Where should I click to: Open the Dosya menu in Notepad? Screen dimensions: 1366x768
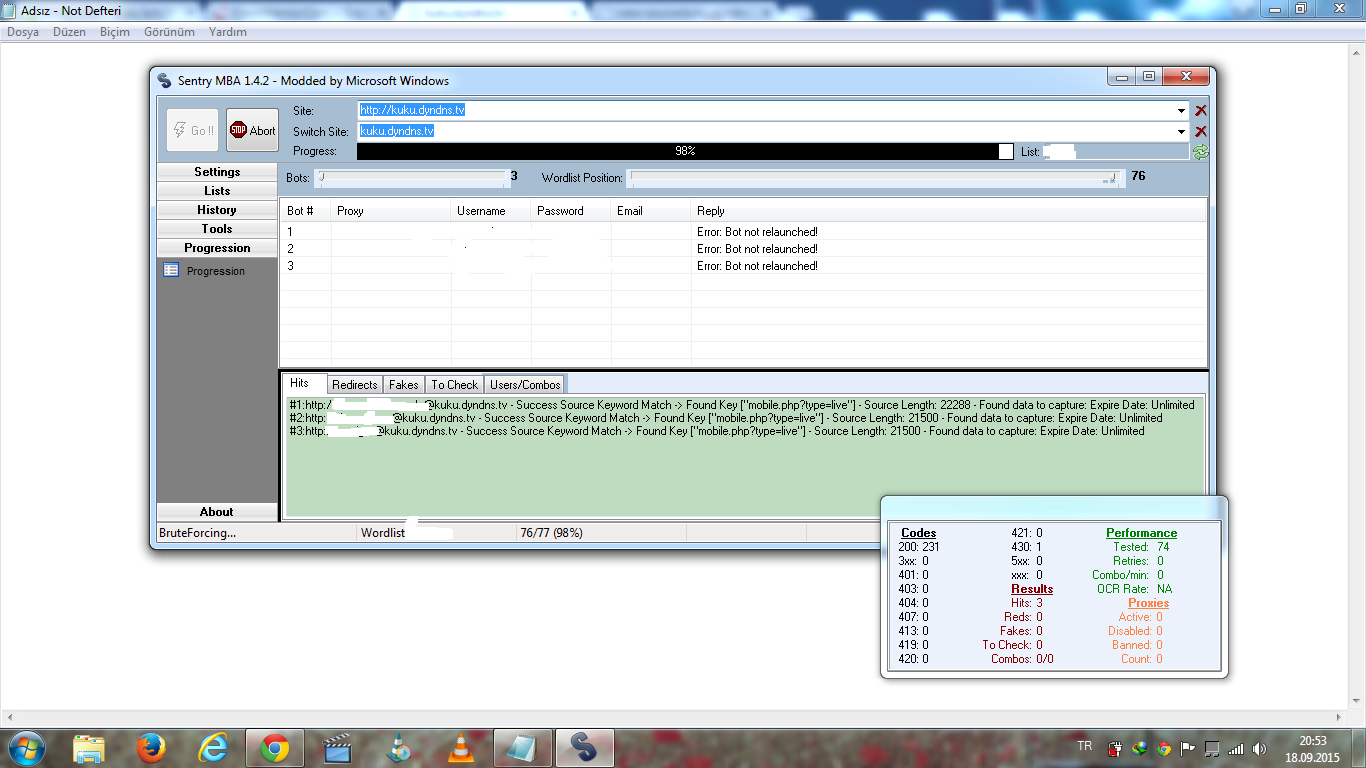pyautogui.click(x=23, y=32)
